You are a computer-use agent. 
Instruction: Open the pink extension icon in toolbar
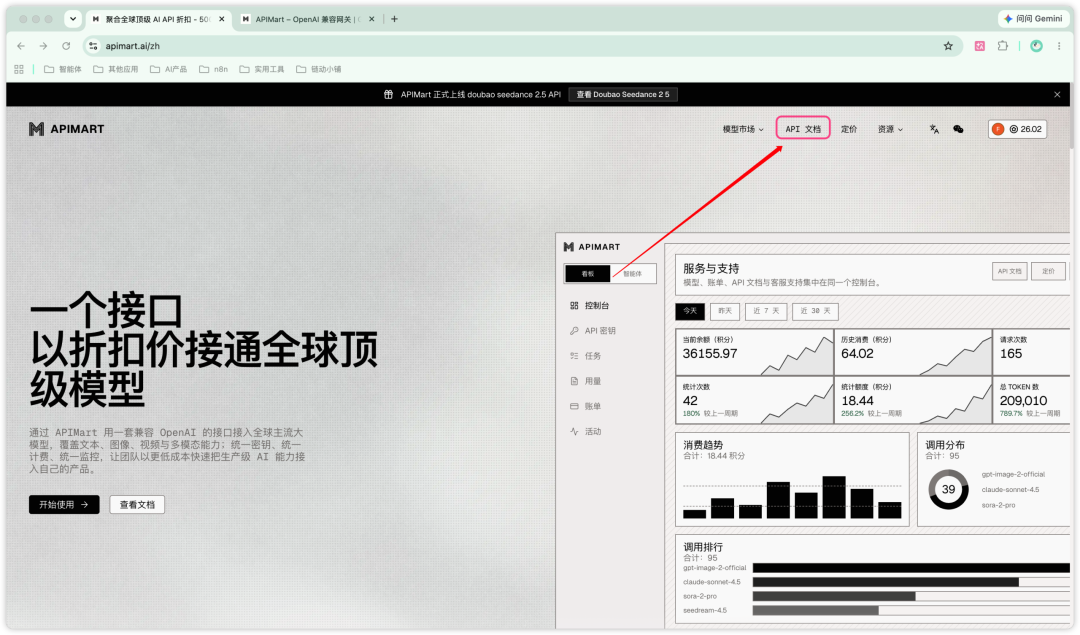[x=979, y=46]
